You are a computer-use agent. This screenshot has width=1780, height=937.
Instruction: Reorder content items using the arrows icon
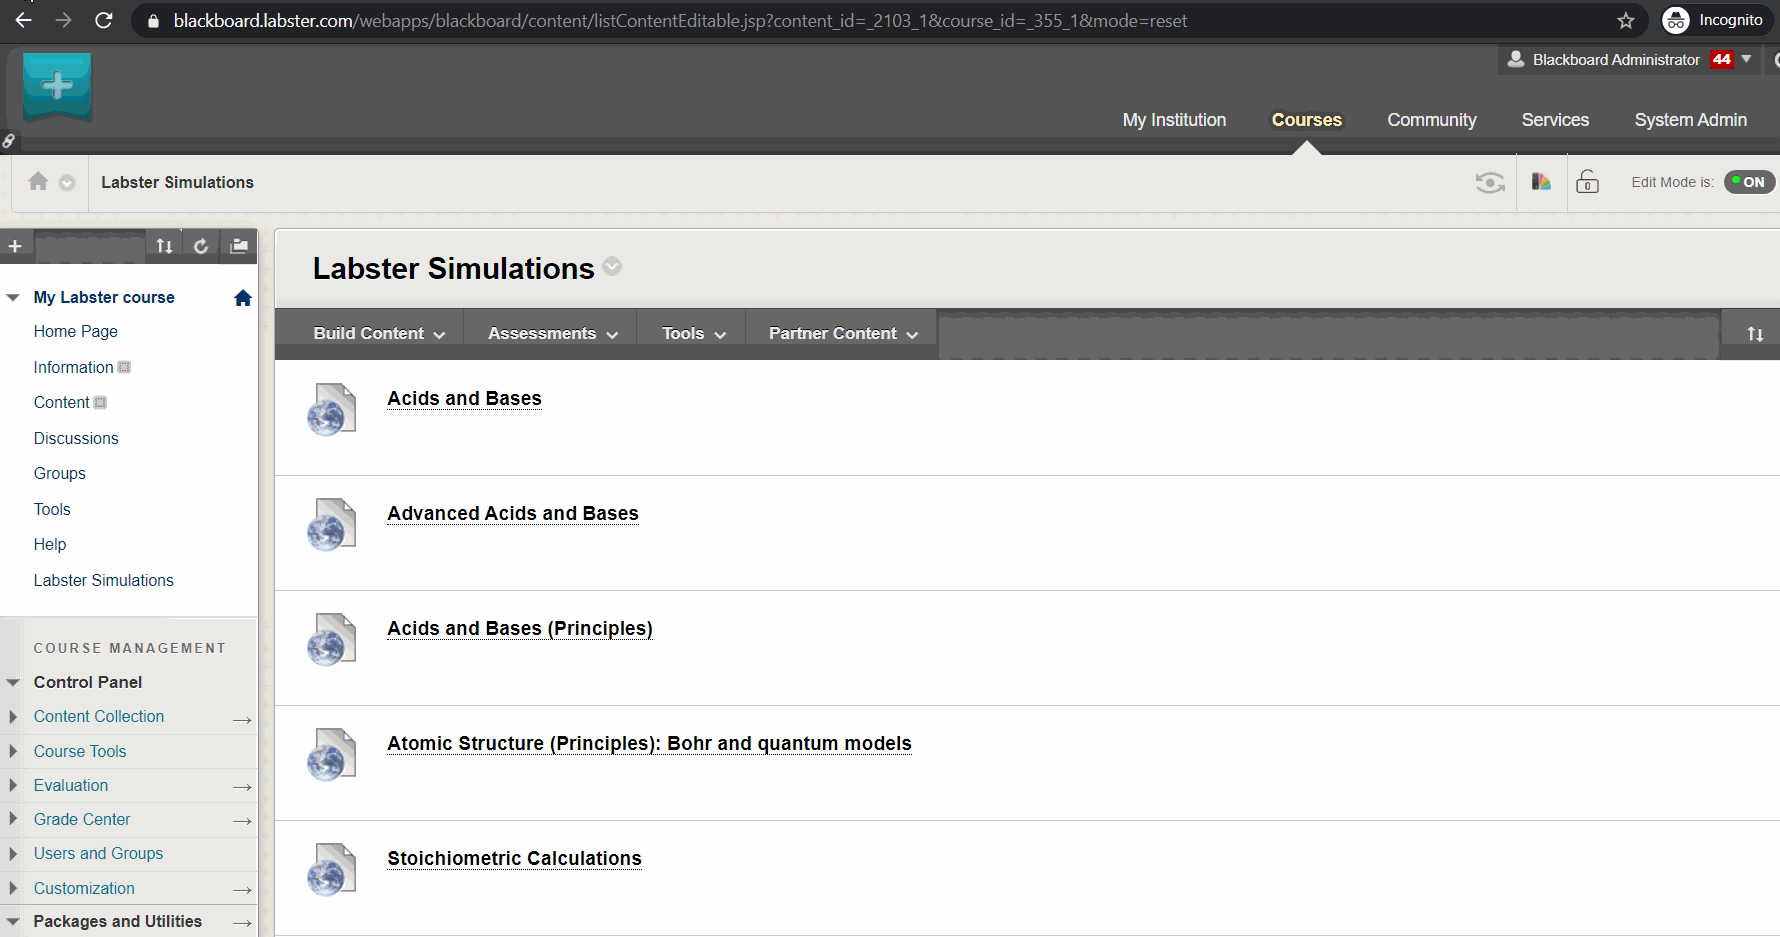(x=1755, y=334)
